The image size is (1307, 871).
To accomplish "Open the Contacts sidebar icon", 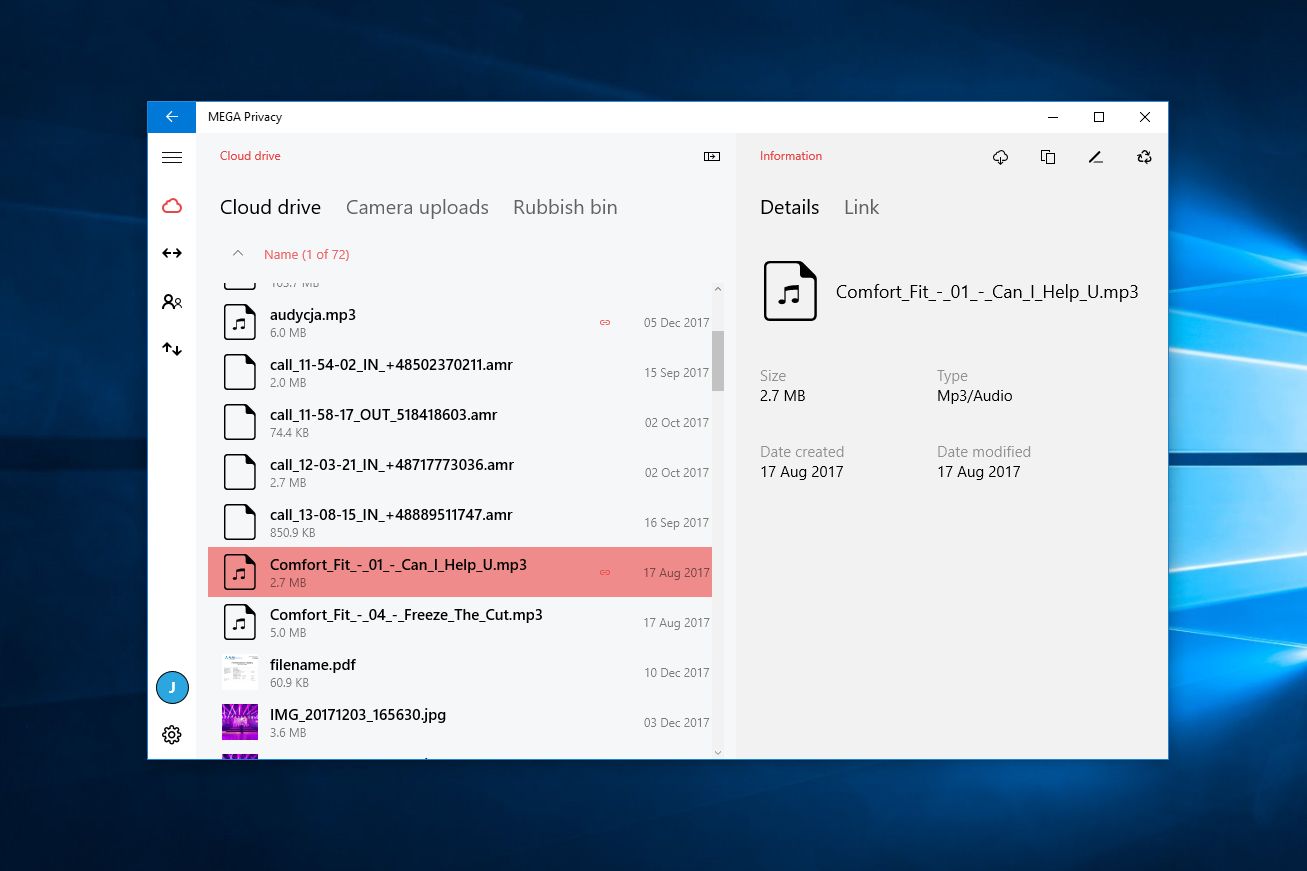I will point(172,301).
